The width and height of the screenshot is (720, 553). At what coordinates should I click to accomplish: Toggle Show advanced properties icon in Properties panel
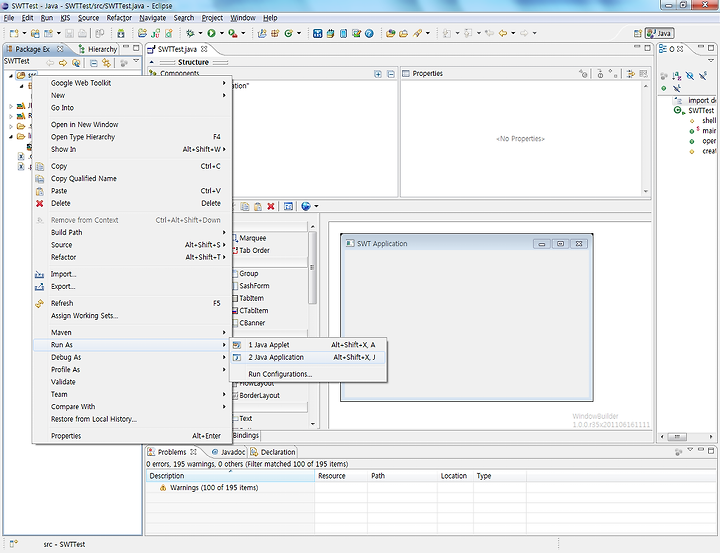pyautogui.click(x=631, y=73)
